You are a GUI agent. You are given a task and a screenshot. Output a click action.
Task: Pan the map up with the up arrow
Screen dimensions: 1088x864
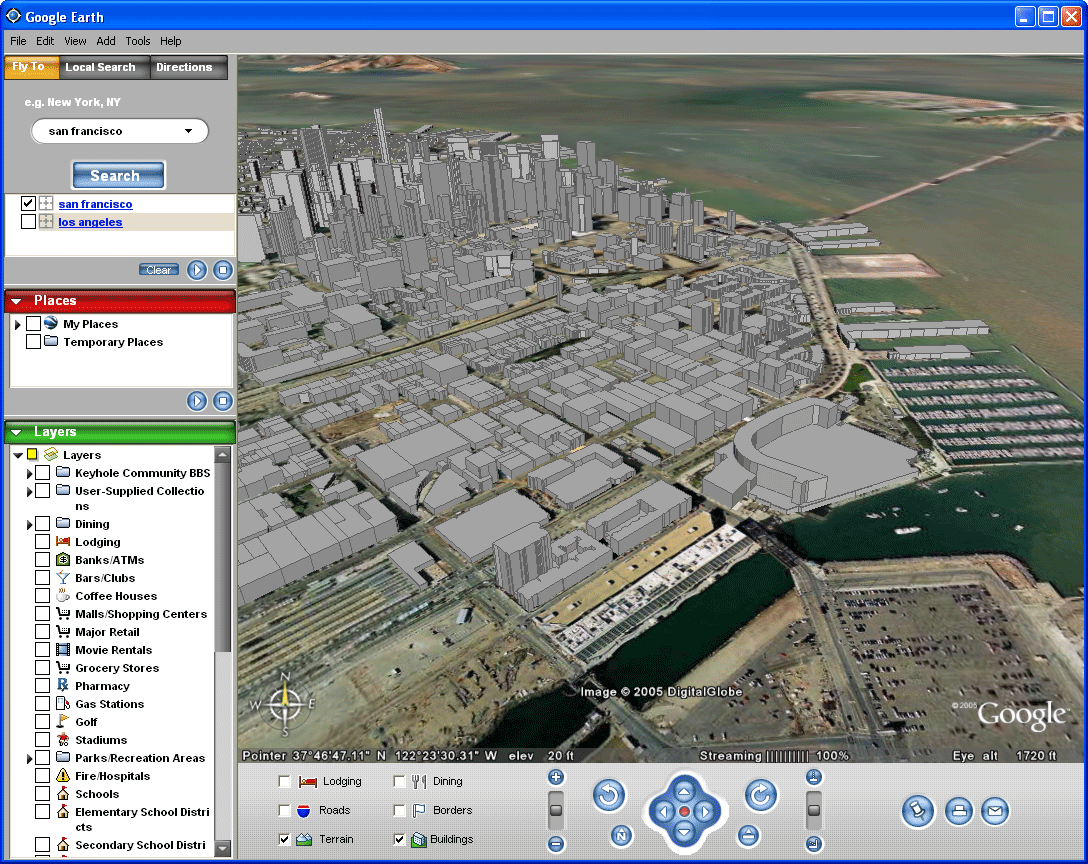click(685, 790)
